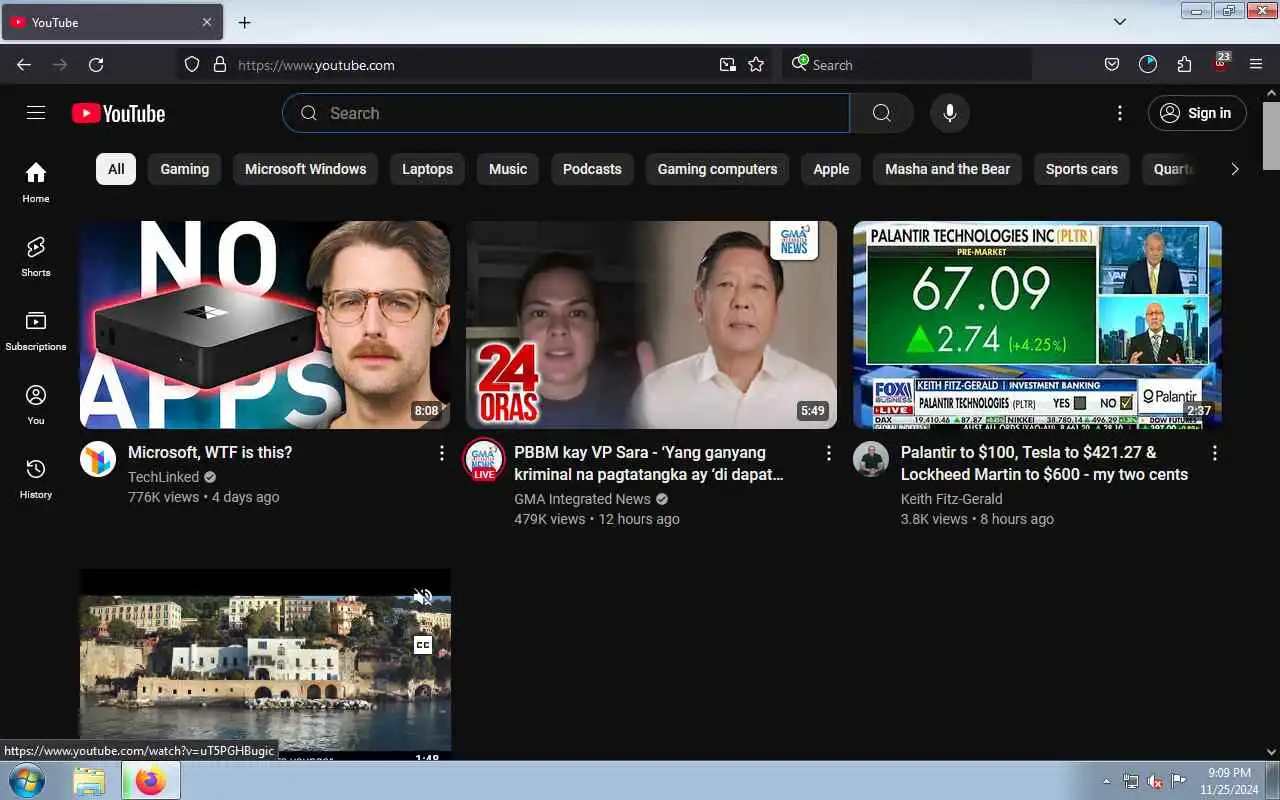Viewport: 1280px width, 800px height.
Task: Open GMA Integrated News channel avatar
Action: pos(484,459)
